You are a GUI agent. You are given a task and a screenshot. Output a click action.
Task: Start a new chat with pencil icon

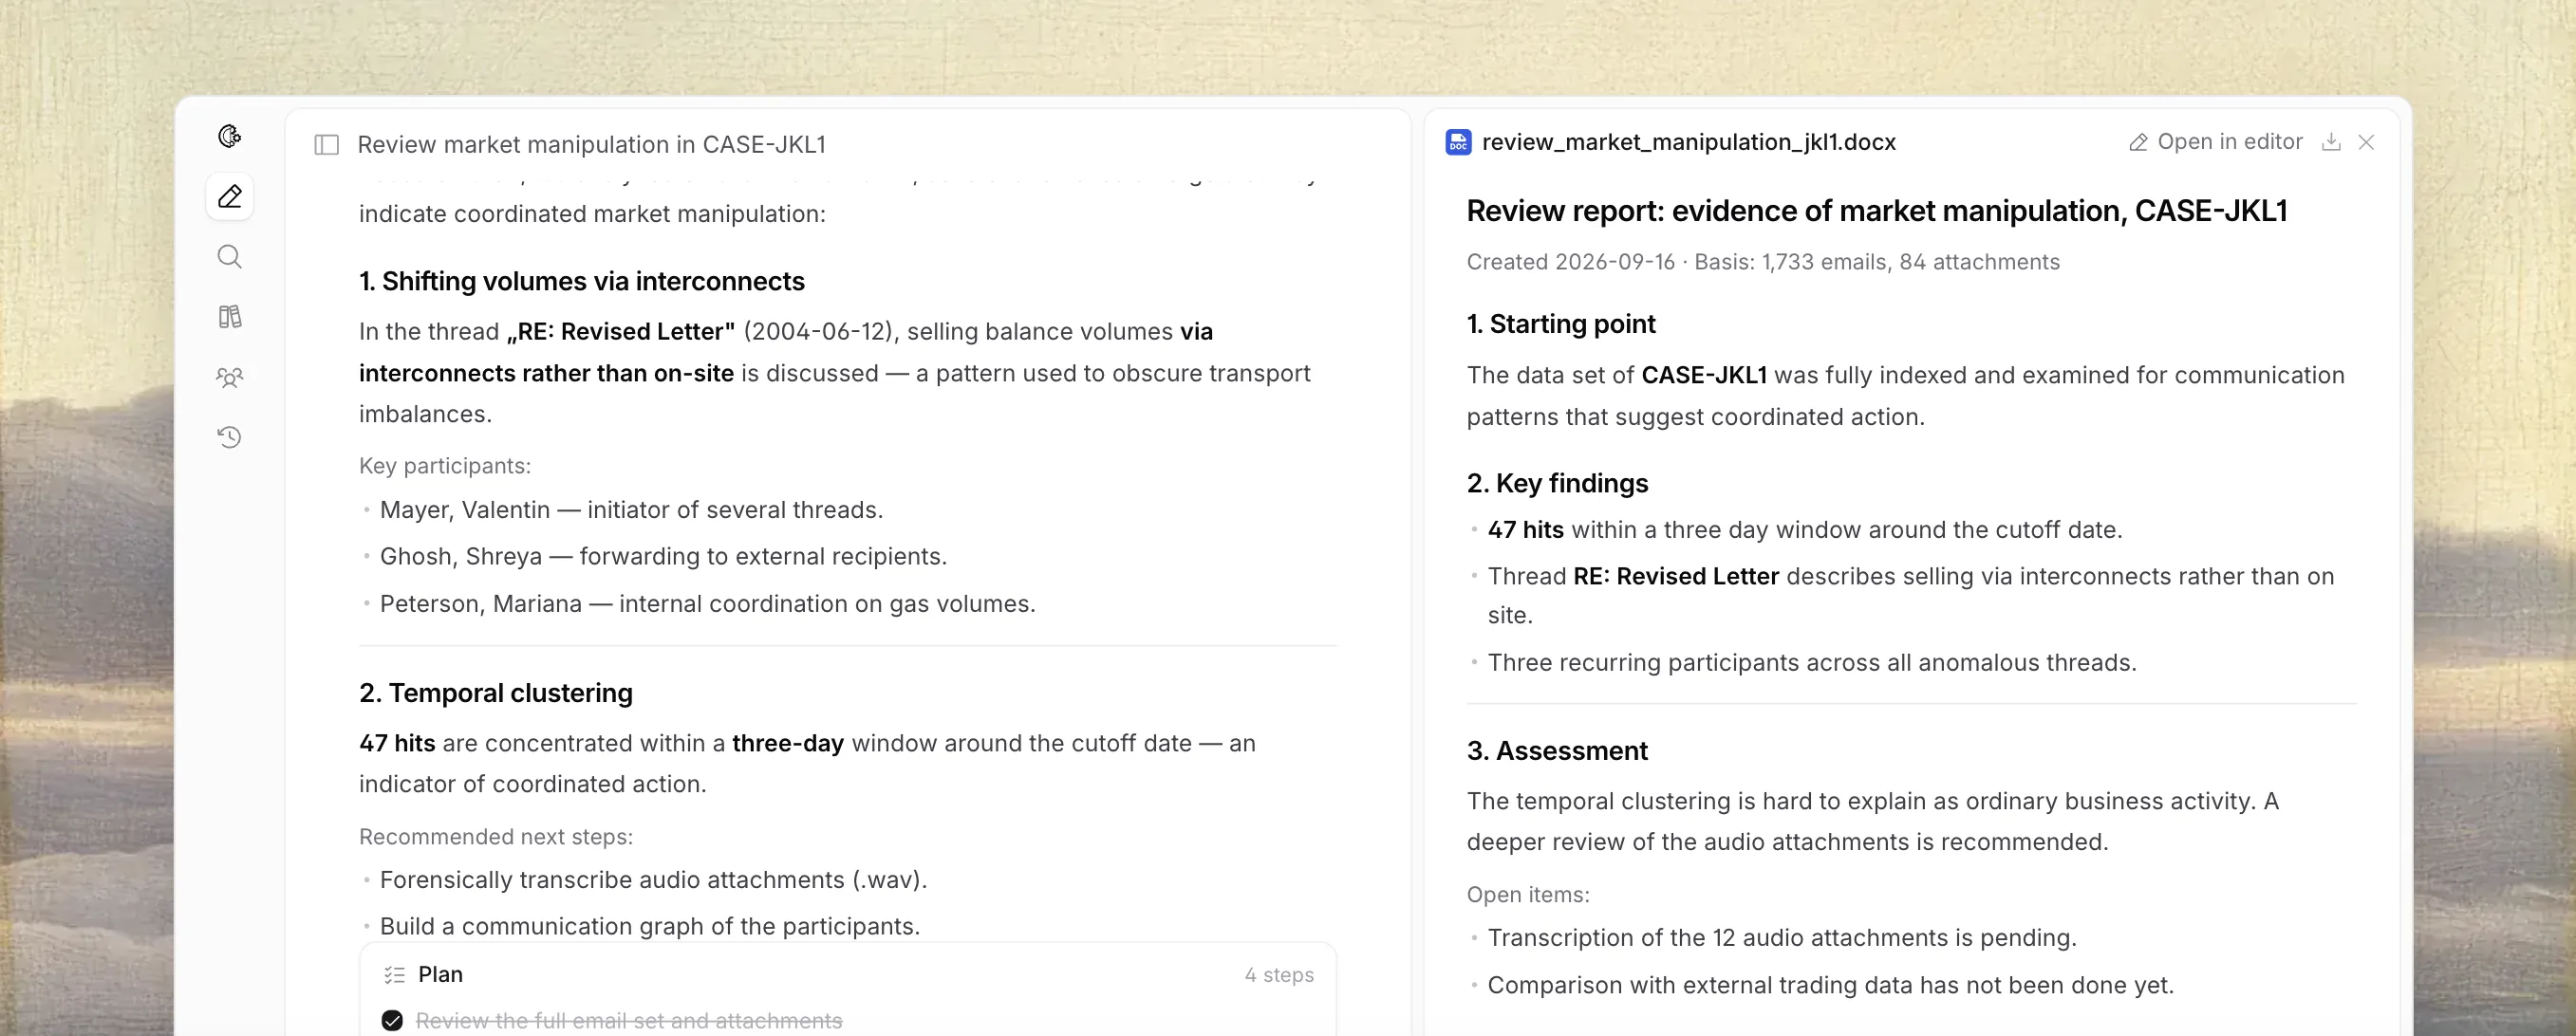[x=230, y=196]
